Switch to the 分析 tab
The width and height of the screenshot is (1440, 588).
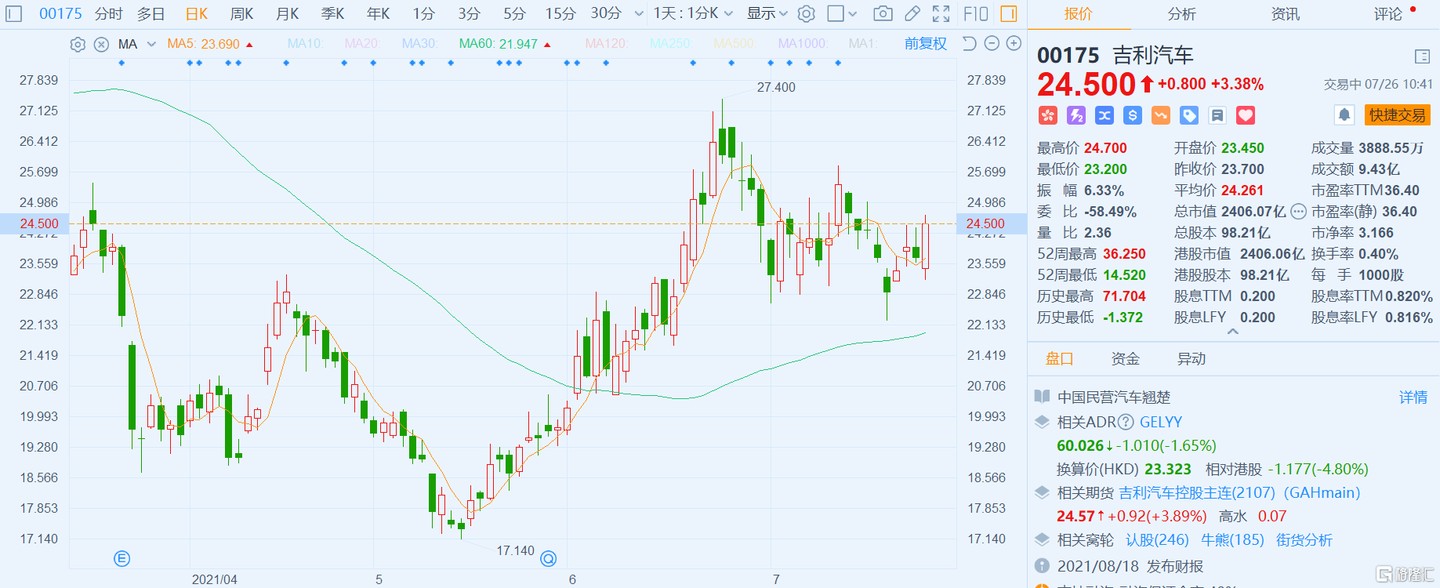[1181, 14]
